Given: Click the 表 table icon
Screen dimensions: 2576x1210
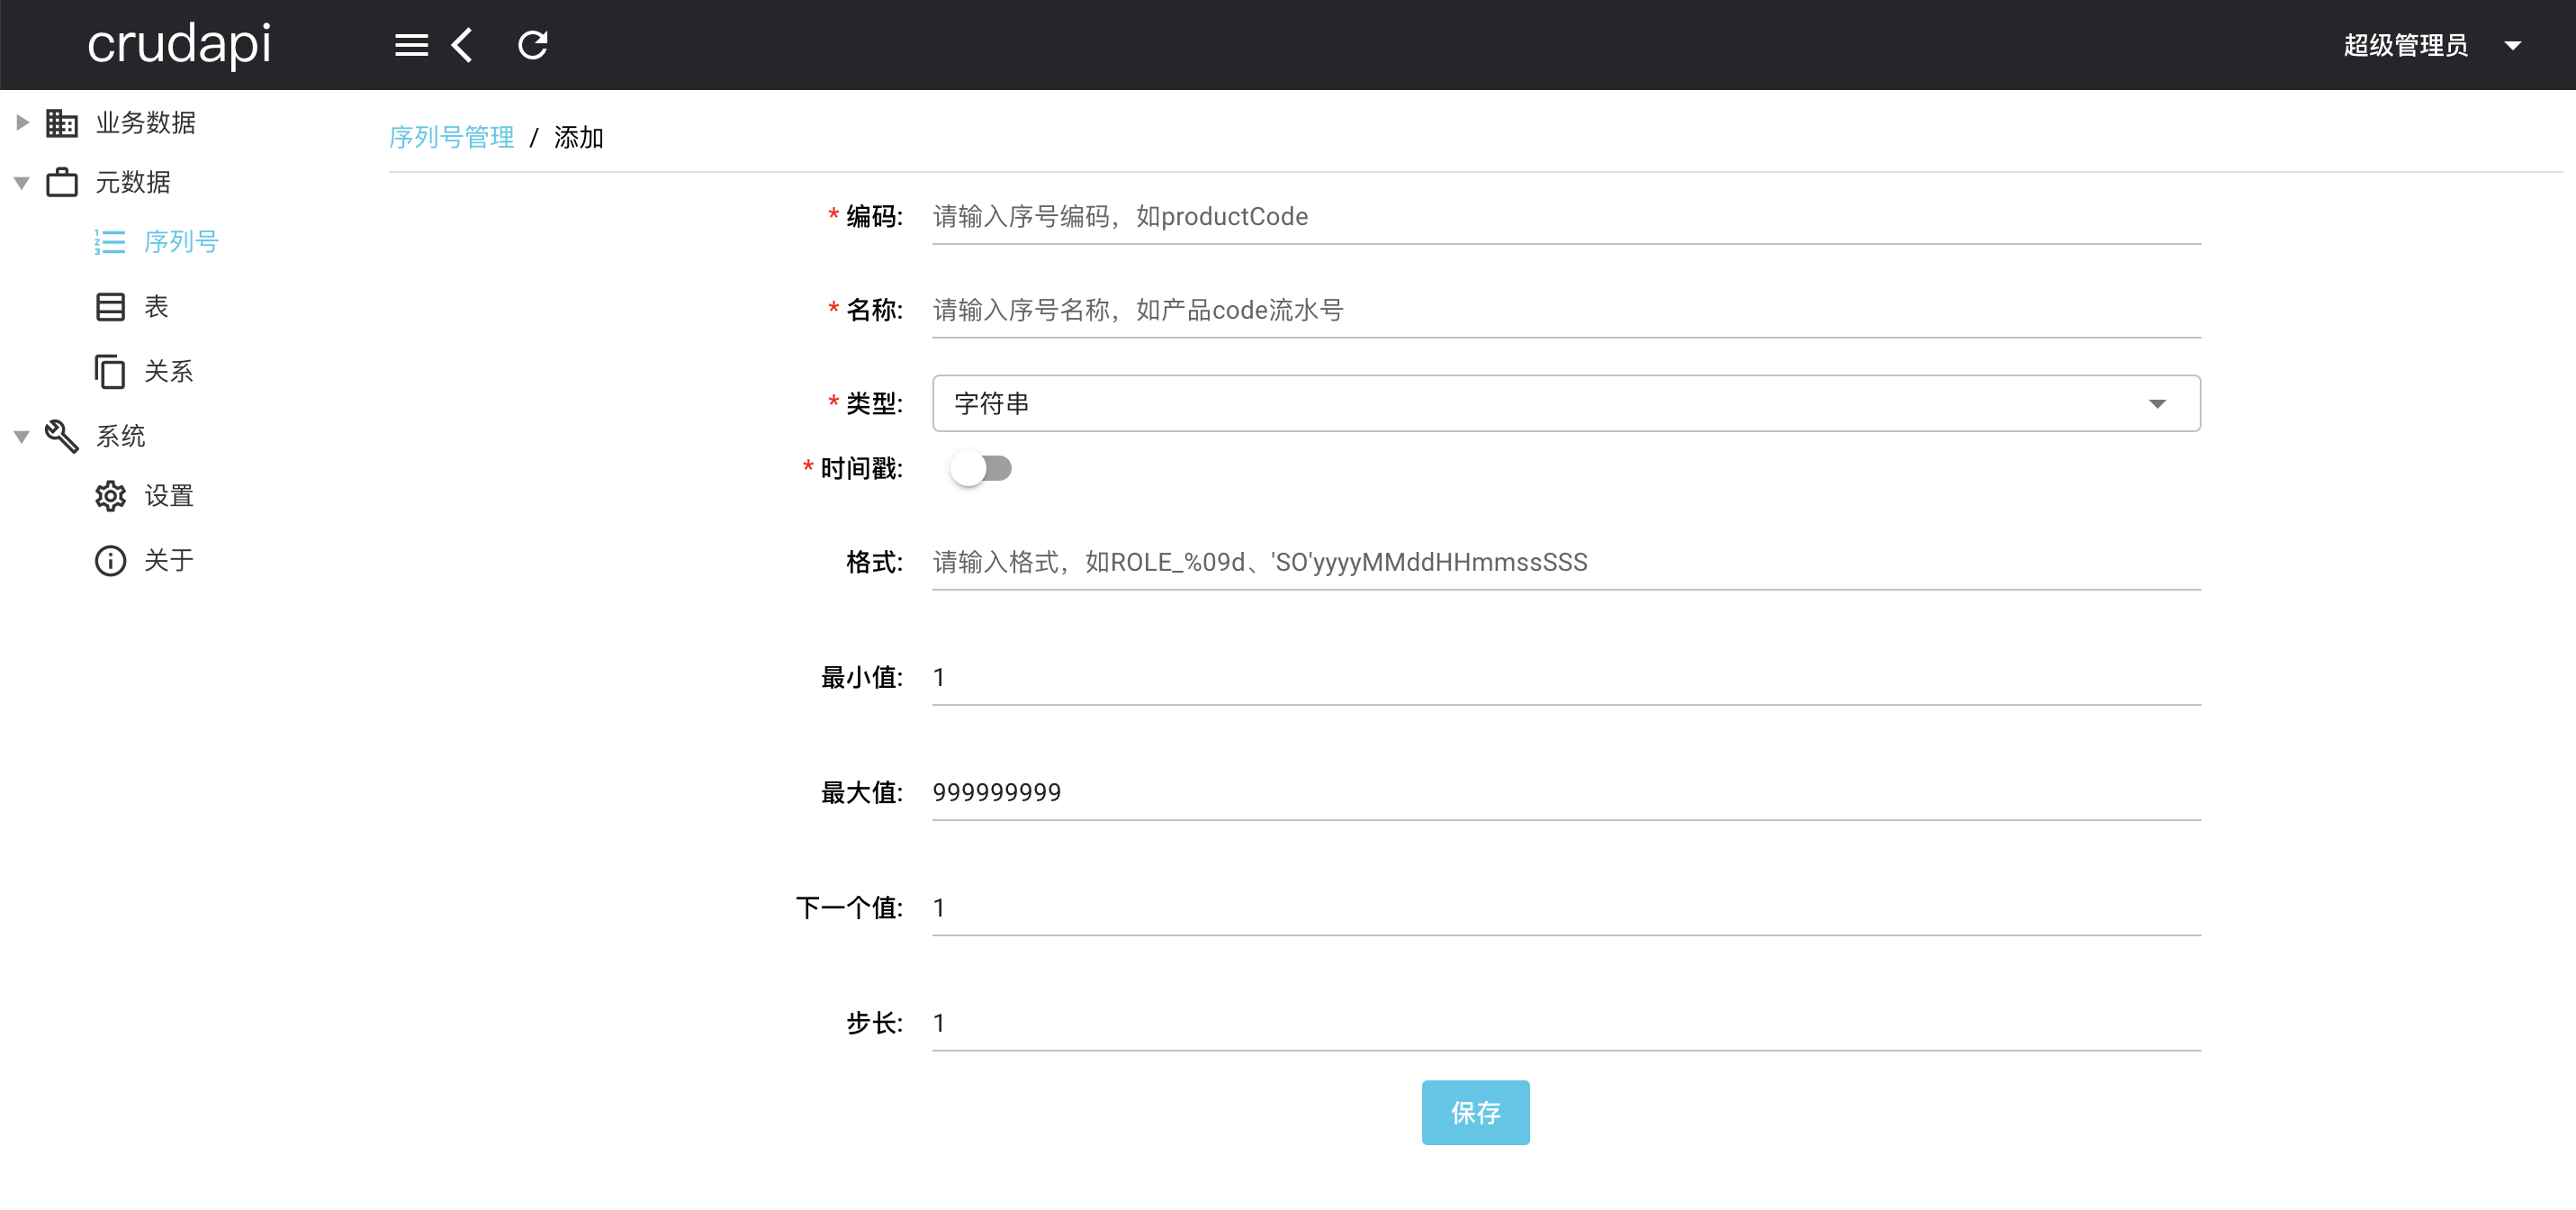Looking at the screenshot, I should coord(110,307).
